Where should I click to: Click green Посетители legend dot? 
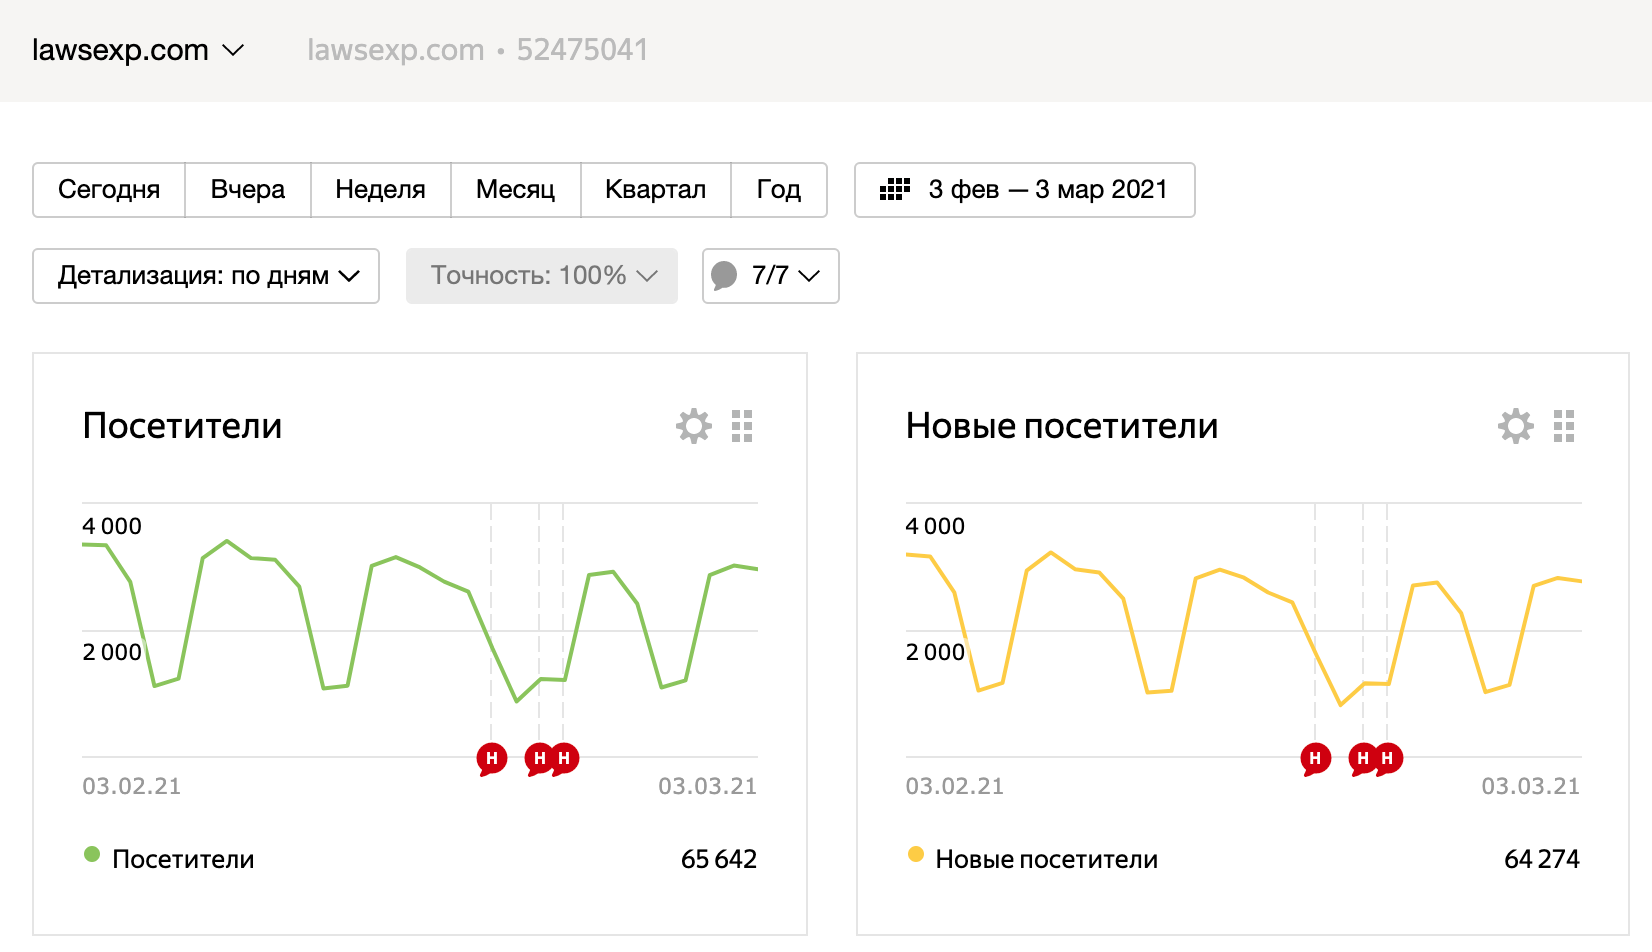(x=92, y=854)
